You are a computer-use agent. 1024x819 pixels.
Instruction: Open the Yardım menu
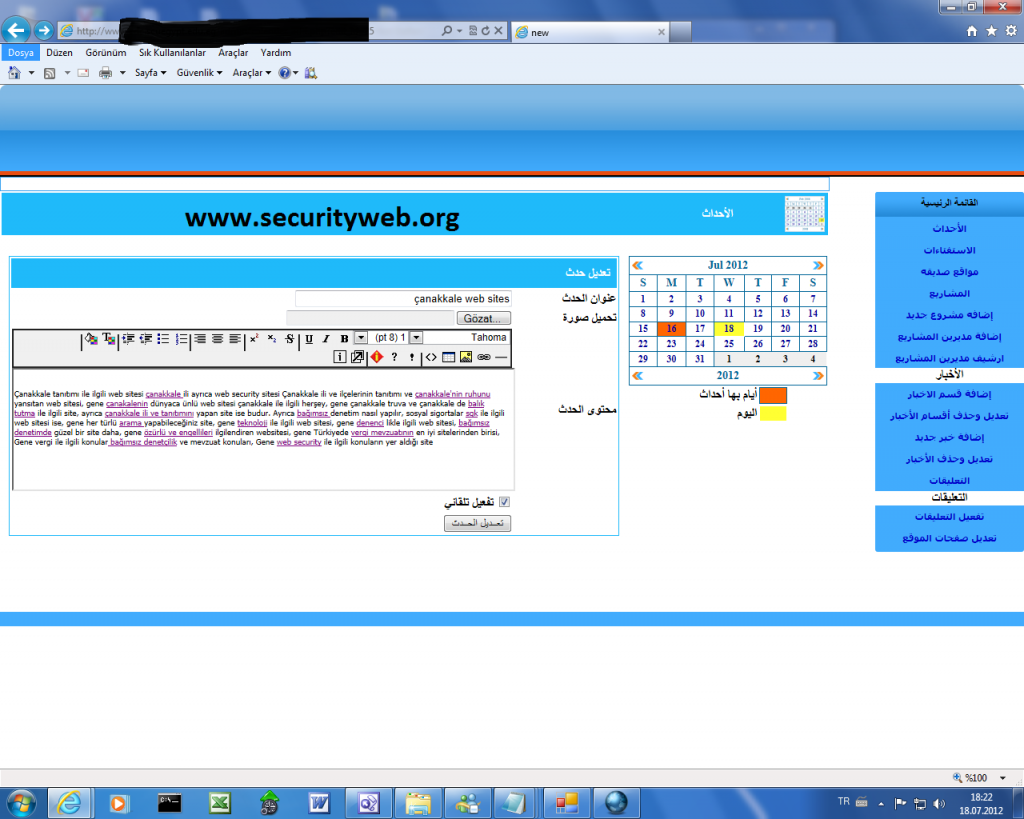click(x=276, y=53)
